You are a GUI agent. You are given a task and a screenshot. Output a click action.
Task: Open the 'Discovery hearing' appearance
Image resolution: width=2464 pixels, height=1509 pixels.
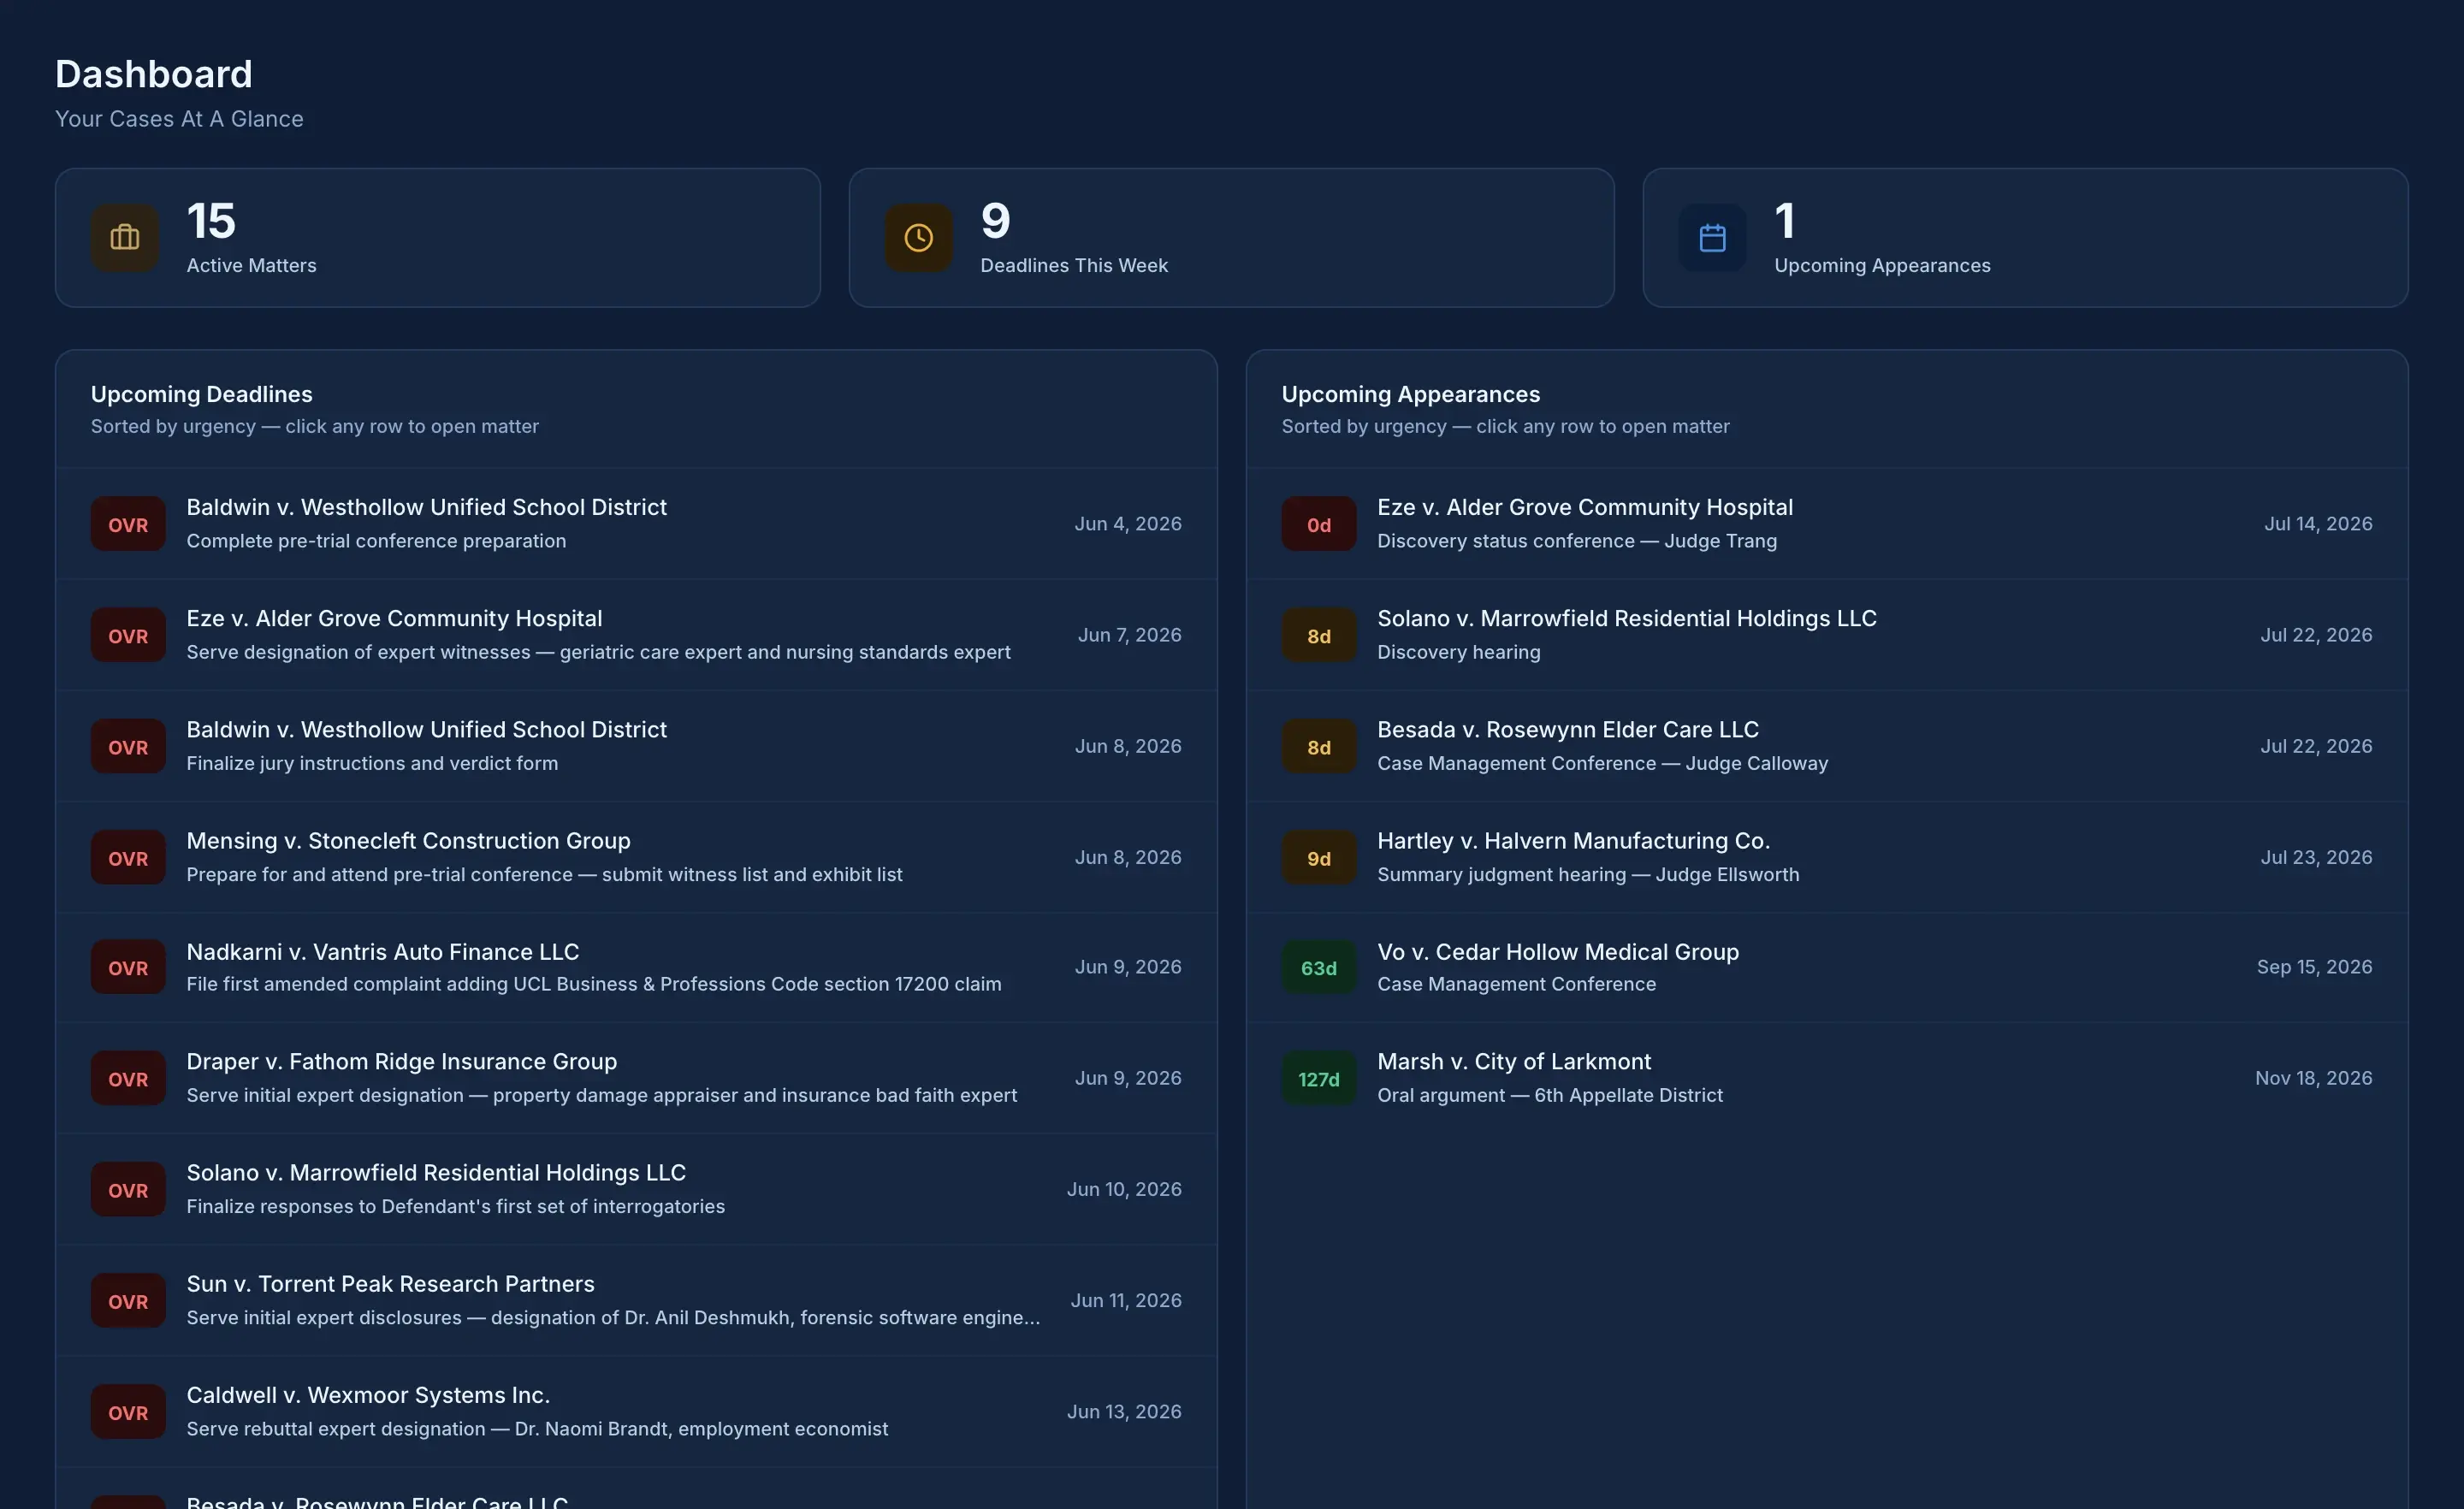pos(1827,635)
